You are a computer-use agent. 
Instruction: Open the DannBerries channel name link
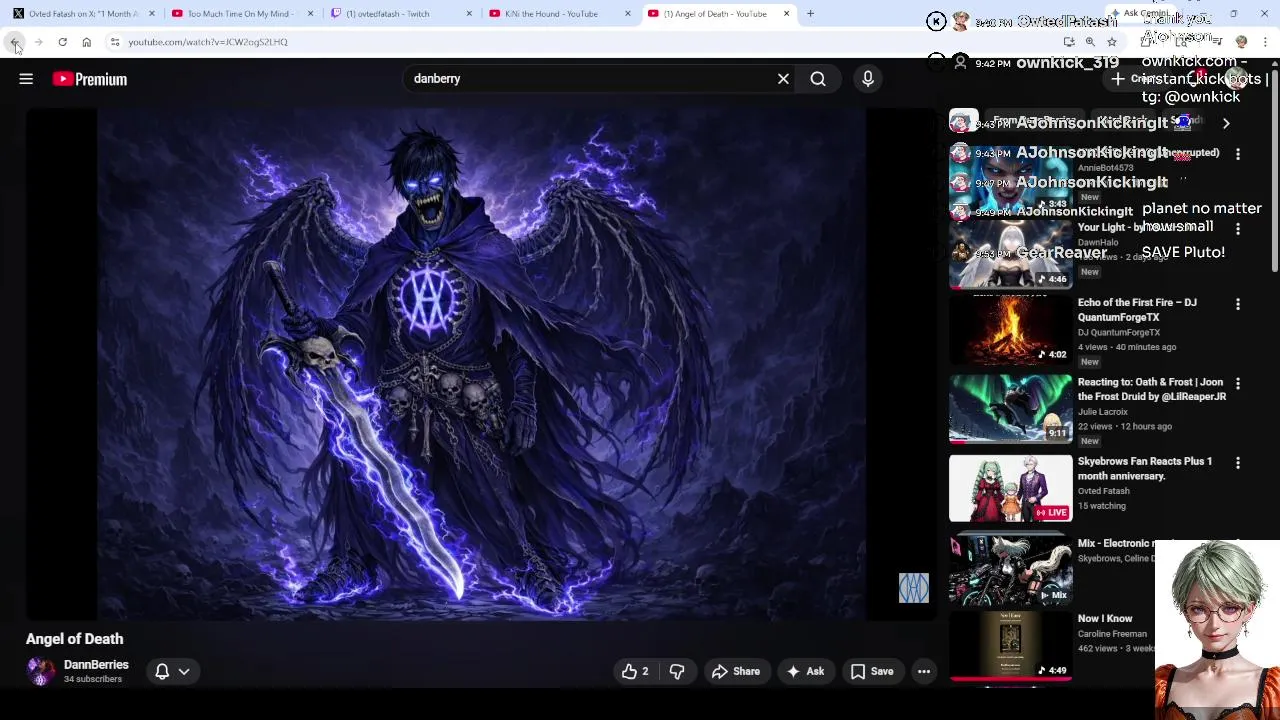[x=96, y=665]
